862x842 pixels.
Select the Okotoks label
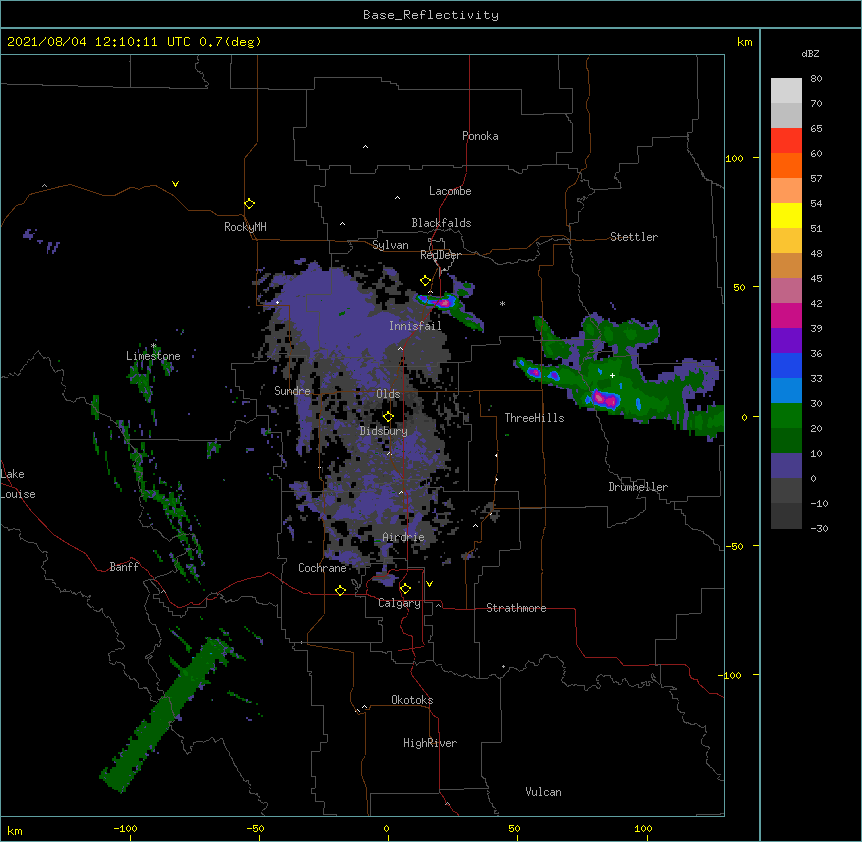click(x=412, y=700)
